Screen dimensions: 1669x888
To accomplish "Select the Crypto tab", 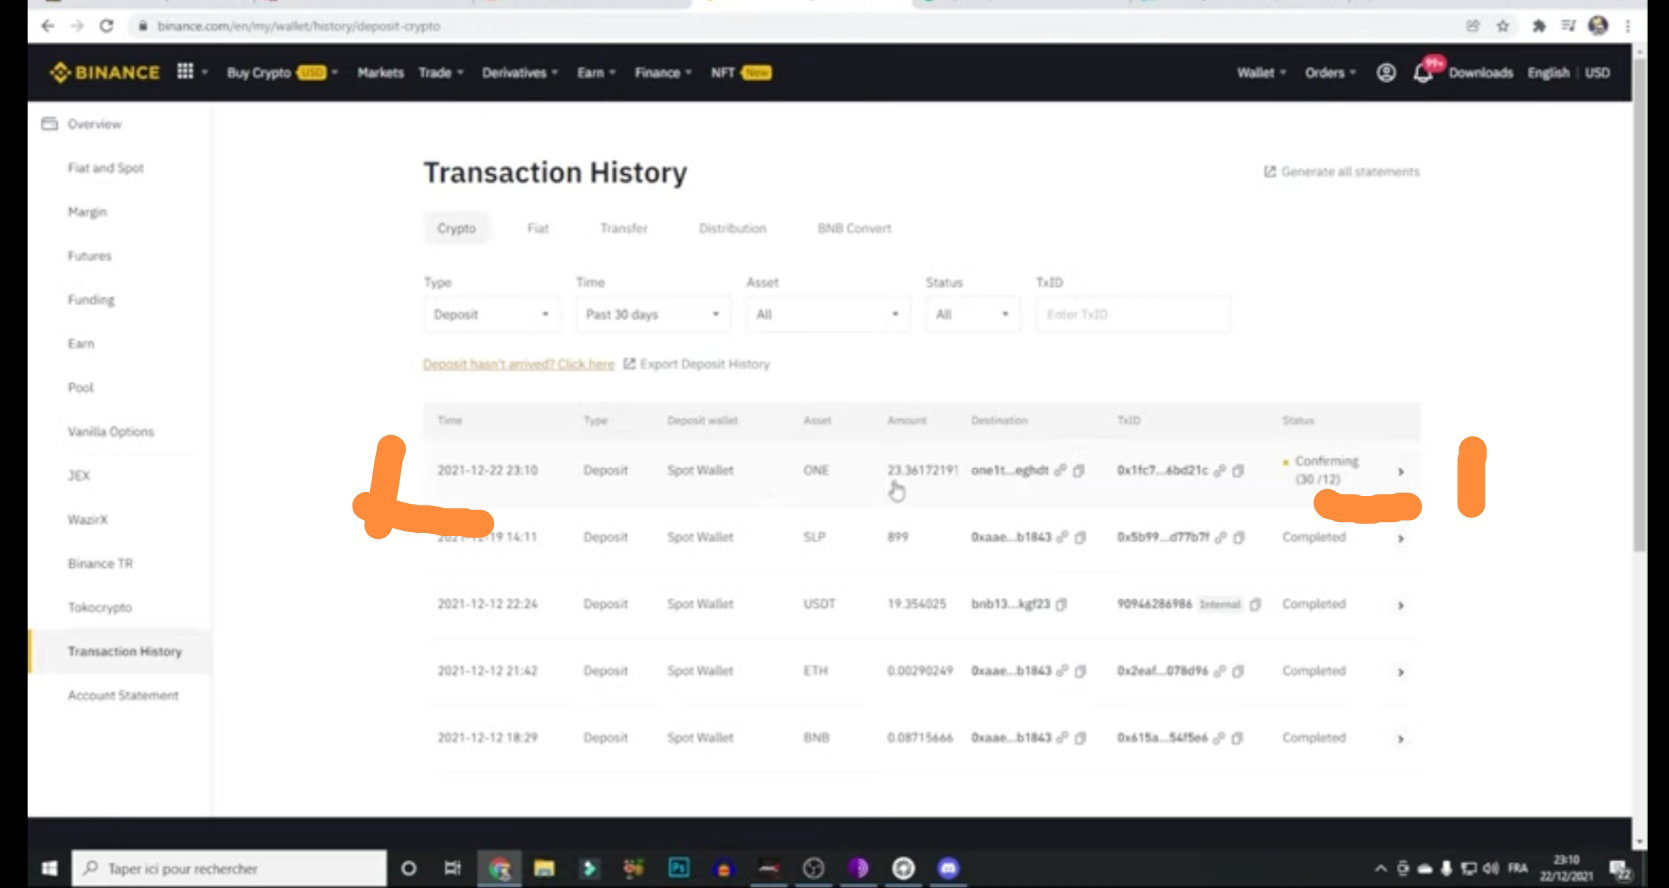I will tap(457, 229).
